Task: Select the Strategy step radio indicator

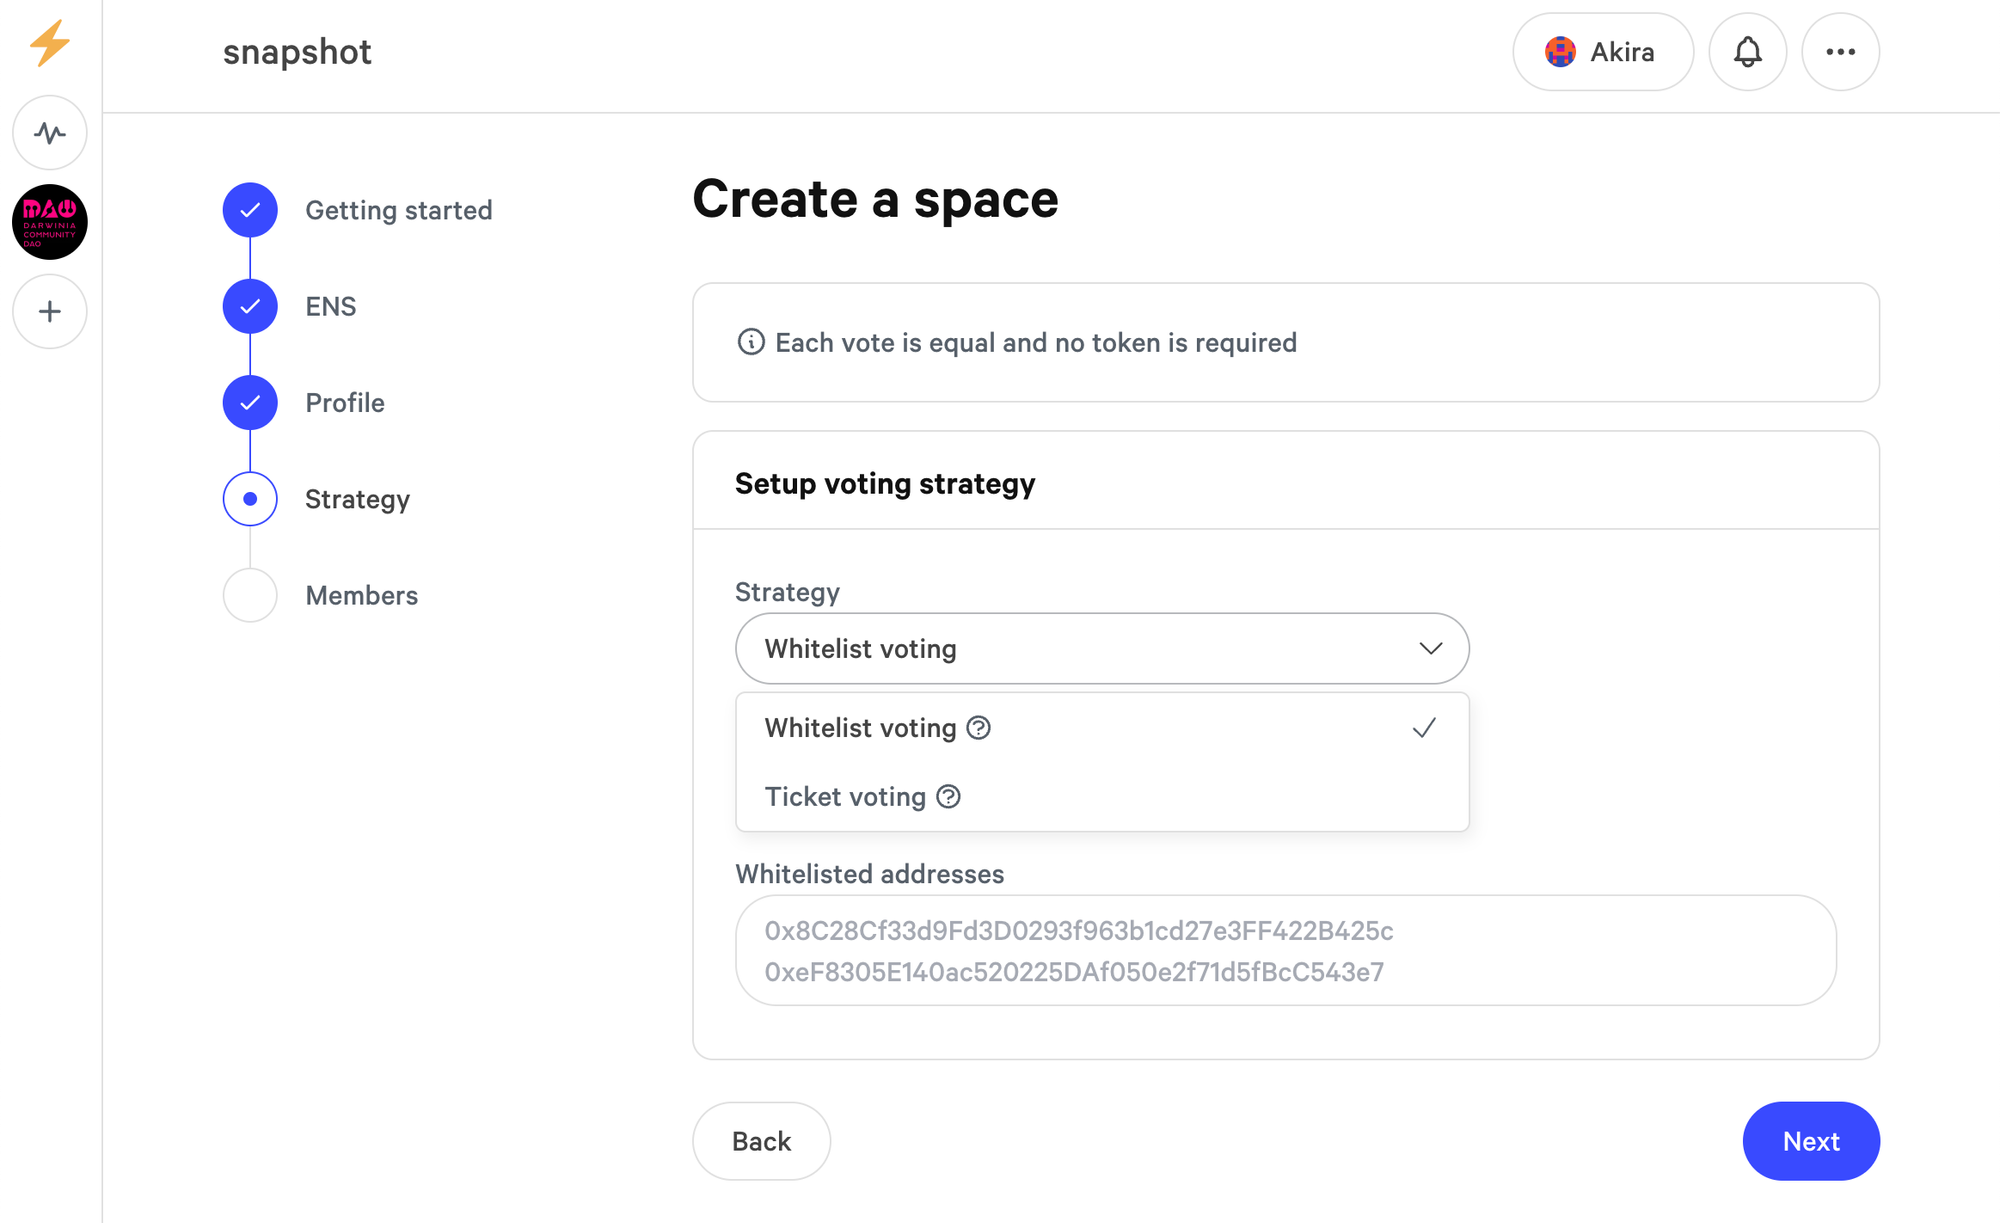Action: coord(249,498)
